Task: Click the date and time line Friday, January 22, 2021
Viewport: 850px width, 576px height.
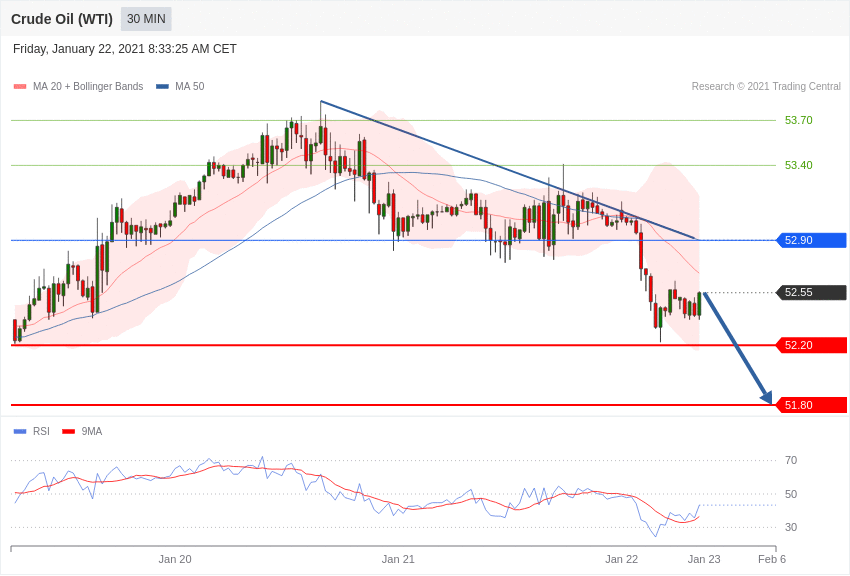Action: [x=125, y=49]
